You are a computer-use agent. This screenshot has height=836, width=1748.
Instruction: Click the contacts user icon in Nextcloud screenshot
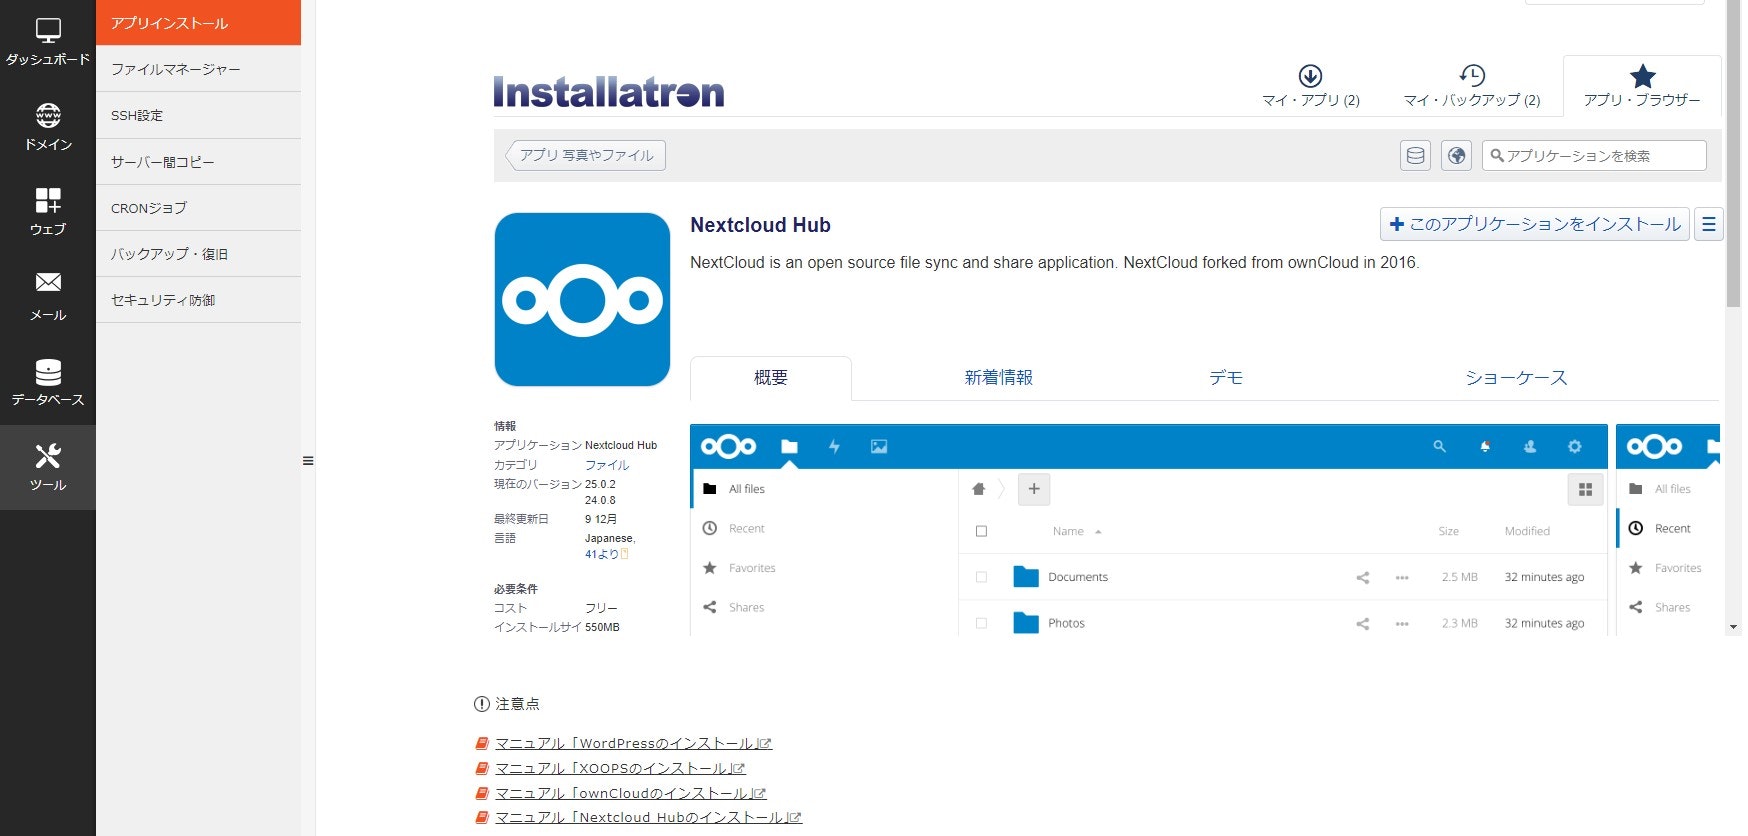(x=1530, y=447)
